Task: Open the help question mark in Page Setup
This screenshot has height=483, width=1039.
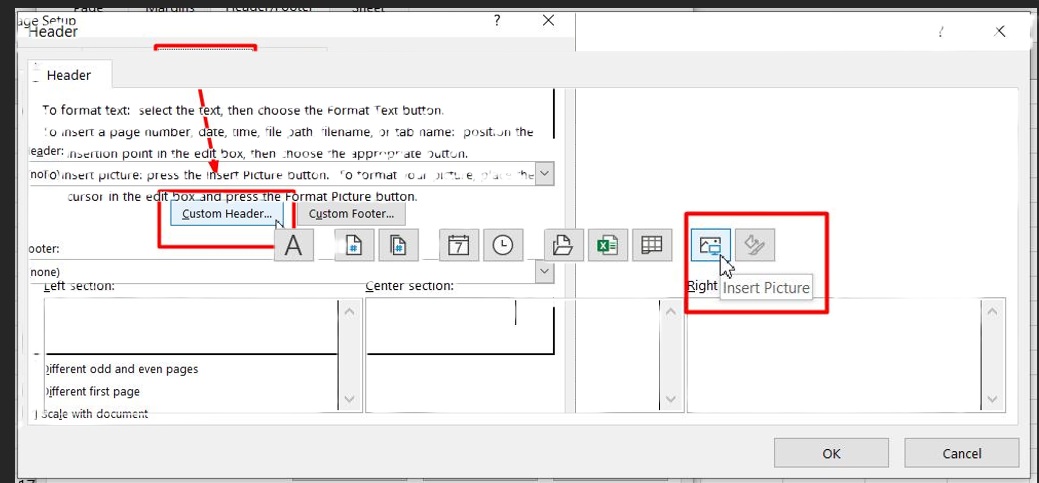Action: click(x=497, y=21)
